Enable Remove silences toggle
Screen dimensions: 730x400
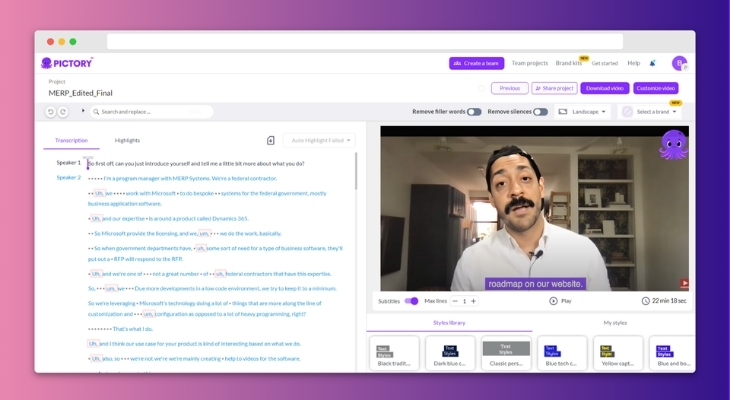[540, 112]
